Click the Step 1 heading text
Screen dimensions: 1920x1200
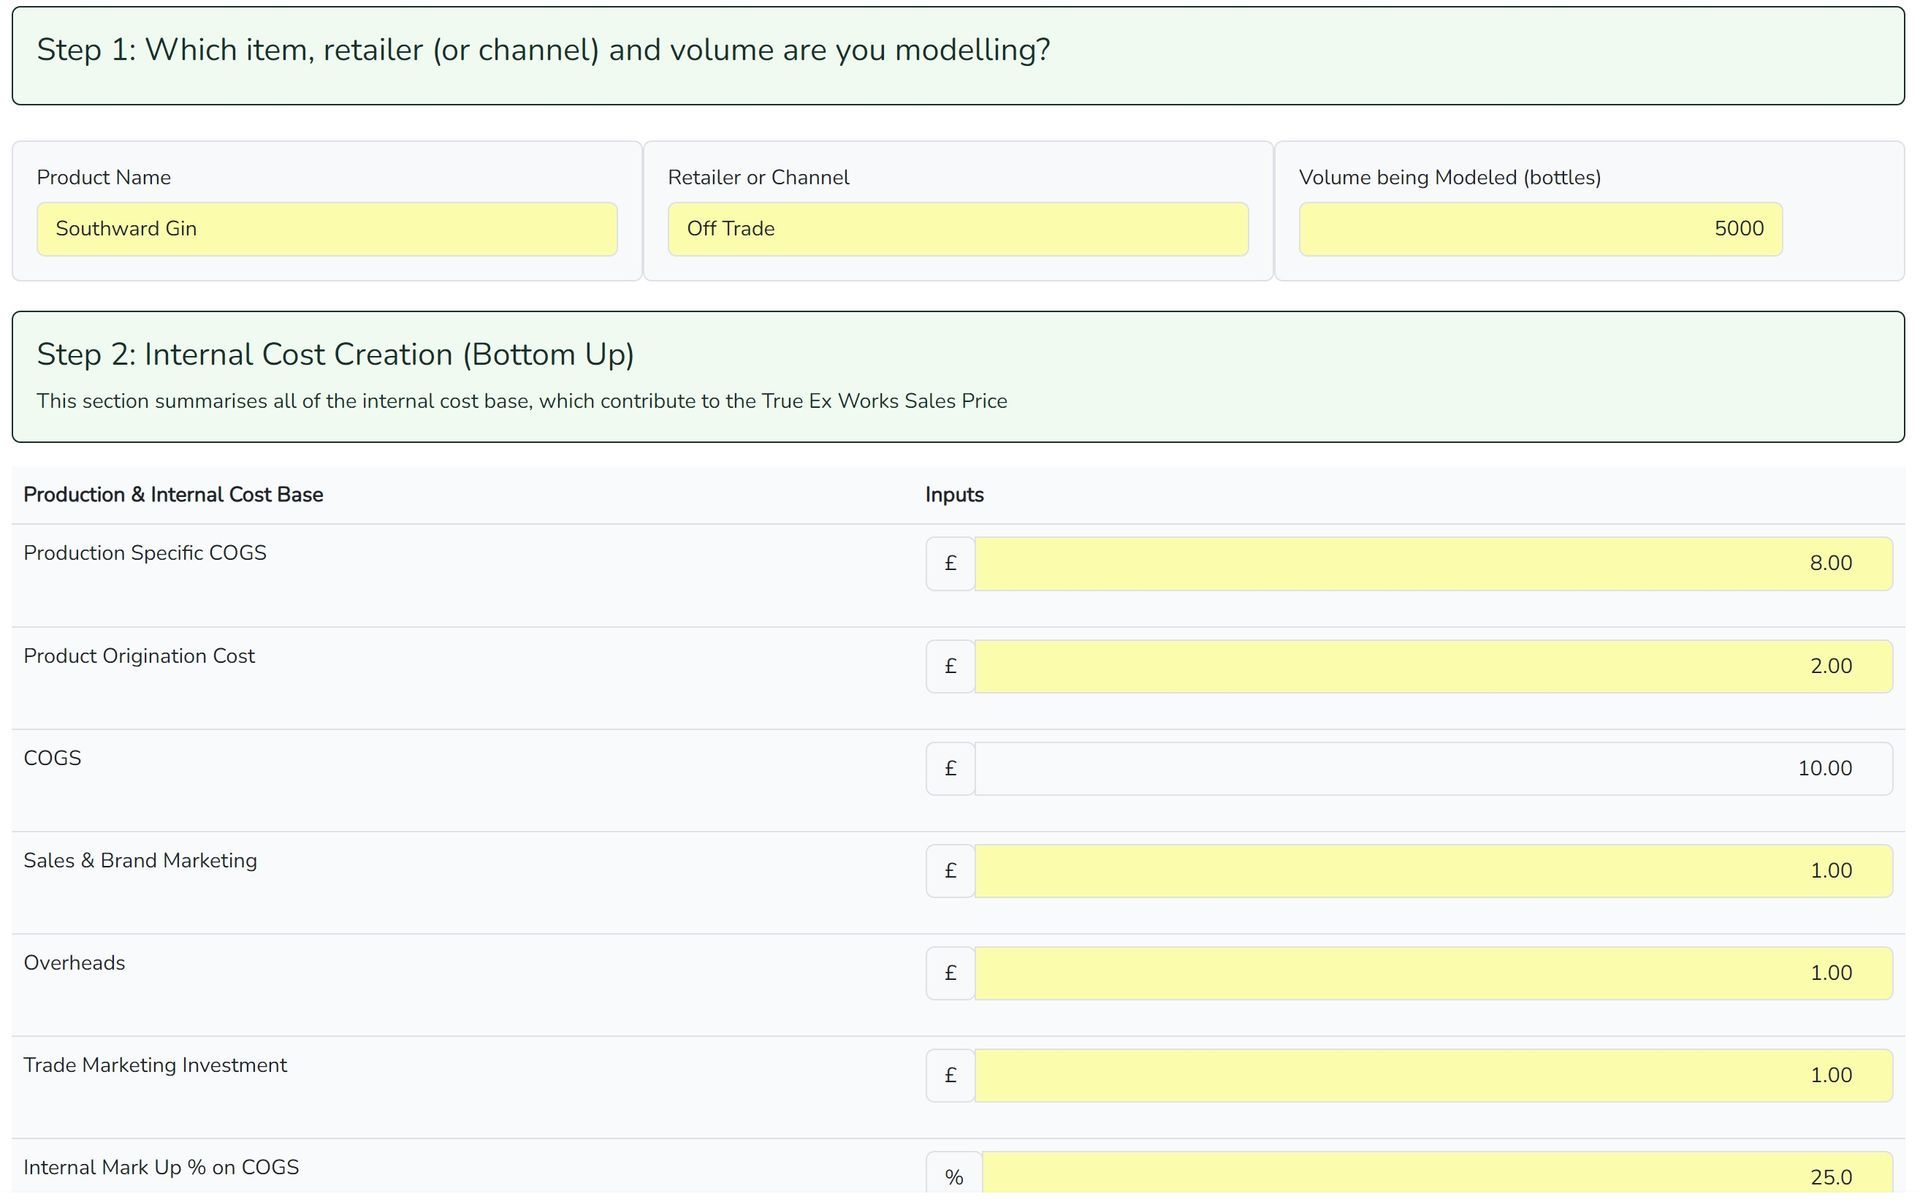click(x=544, y=50)
